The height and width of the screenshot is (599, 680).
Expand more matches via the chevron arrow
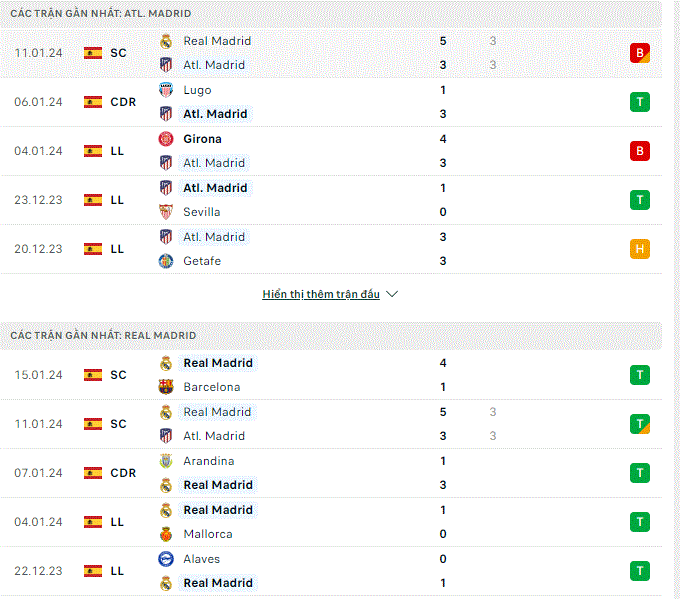click(x=392, y=294)
